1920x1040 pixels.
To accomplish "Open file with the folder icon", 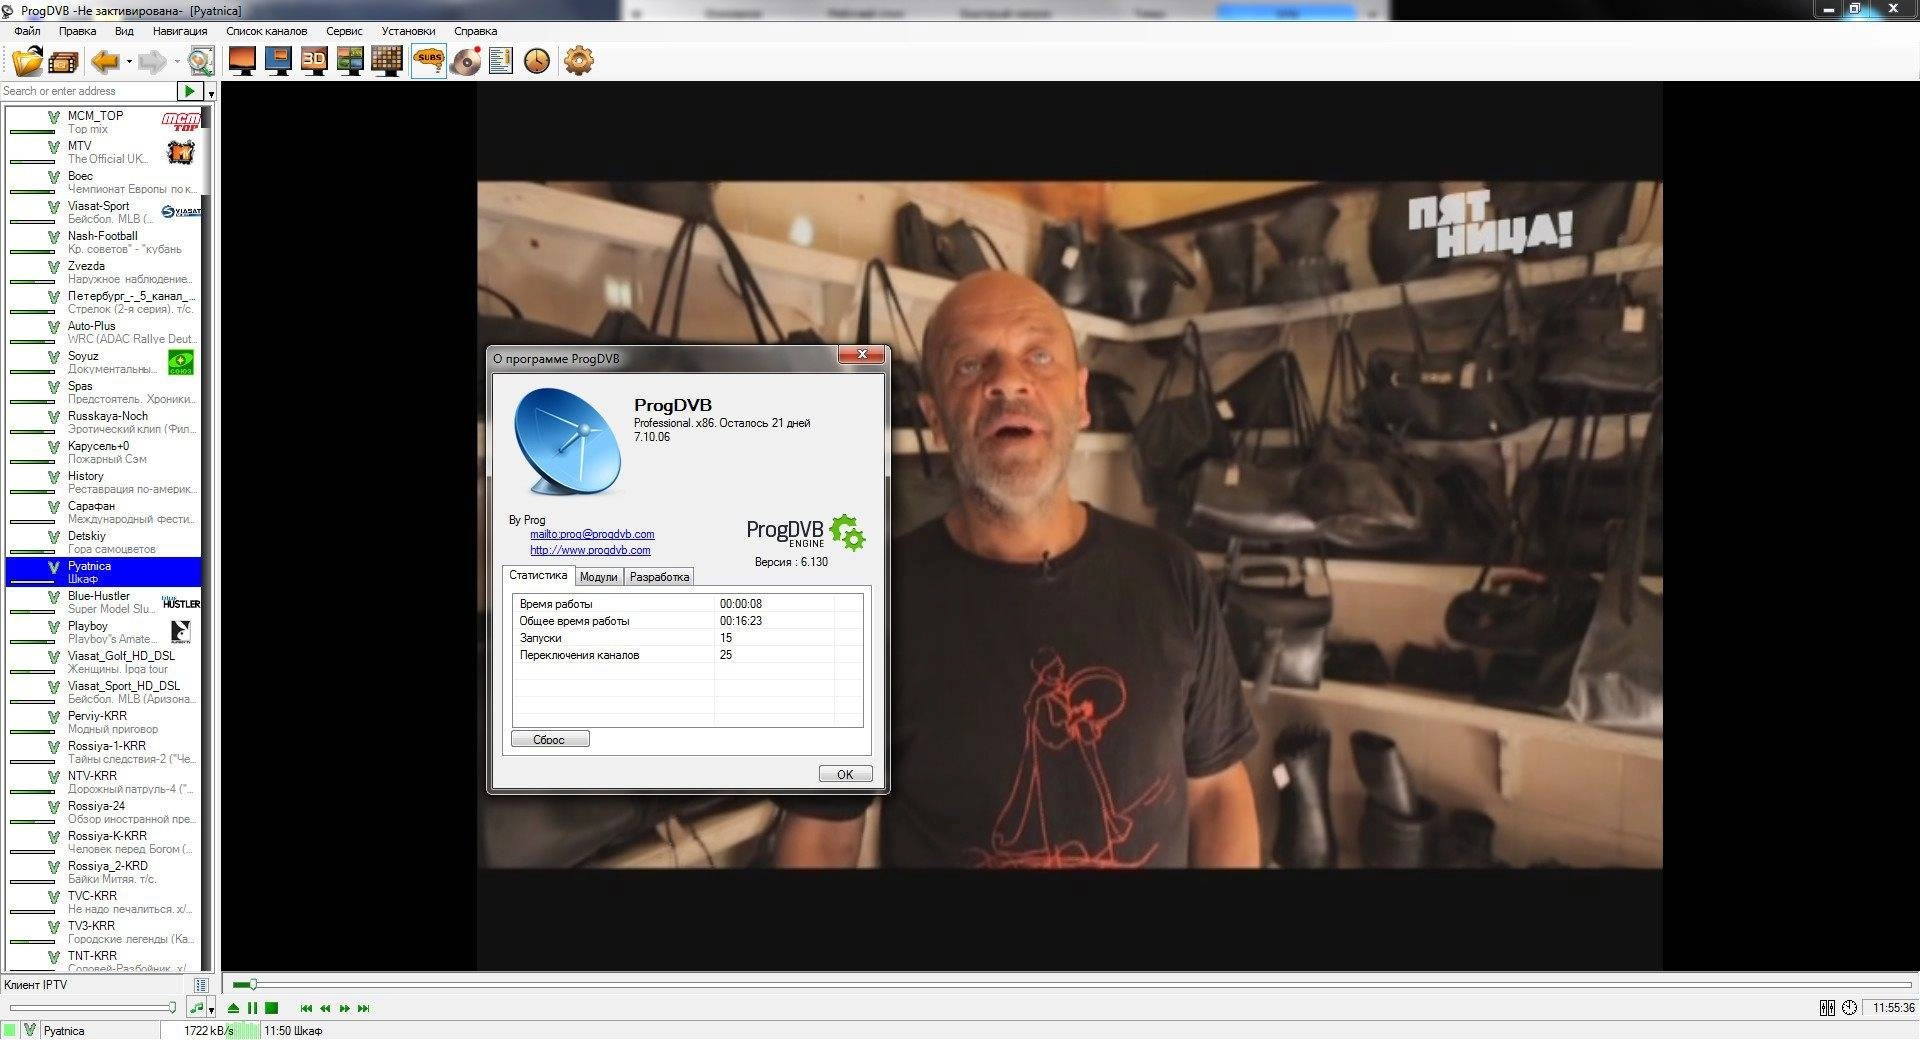I will 28,61.
